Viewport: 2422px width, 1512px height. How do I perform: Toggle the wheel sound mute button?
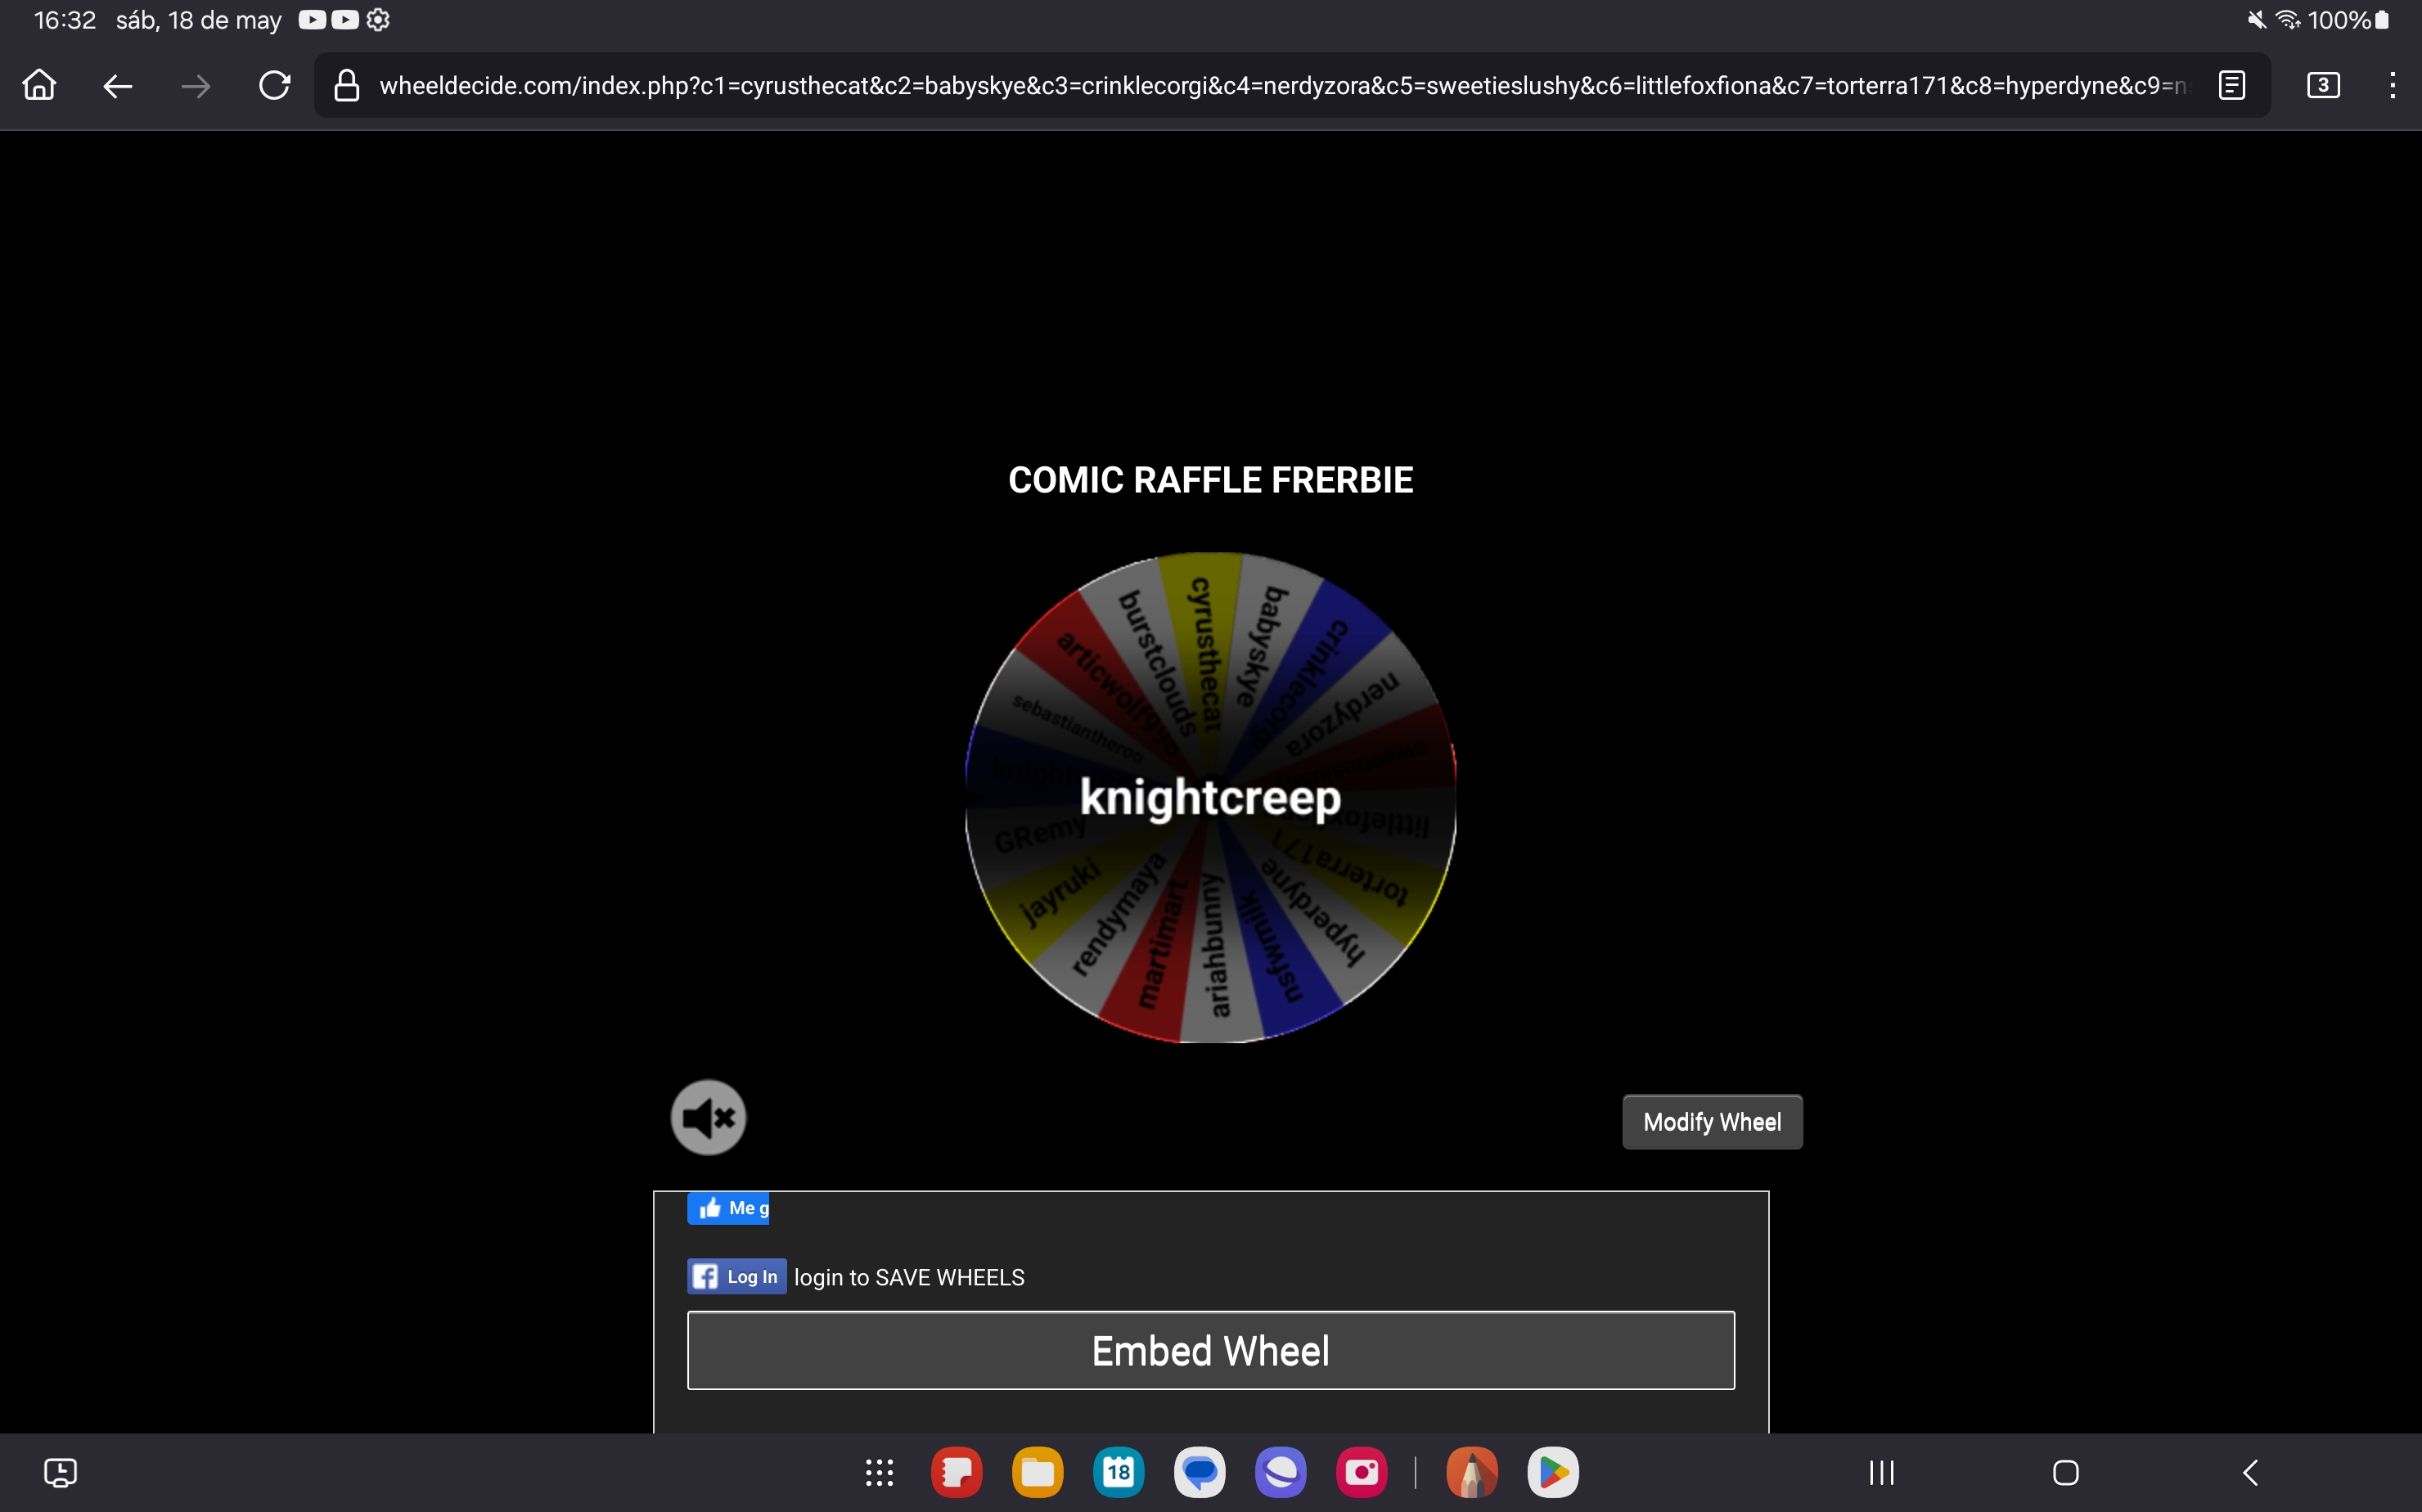[x=708, y=1117]
